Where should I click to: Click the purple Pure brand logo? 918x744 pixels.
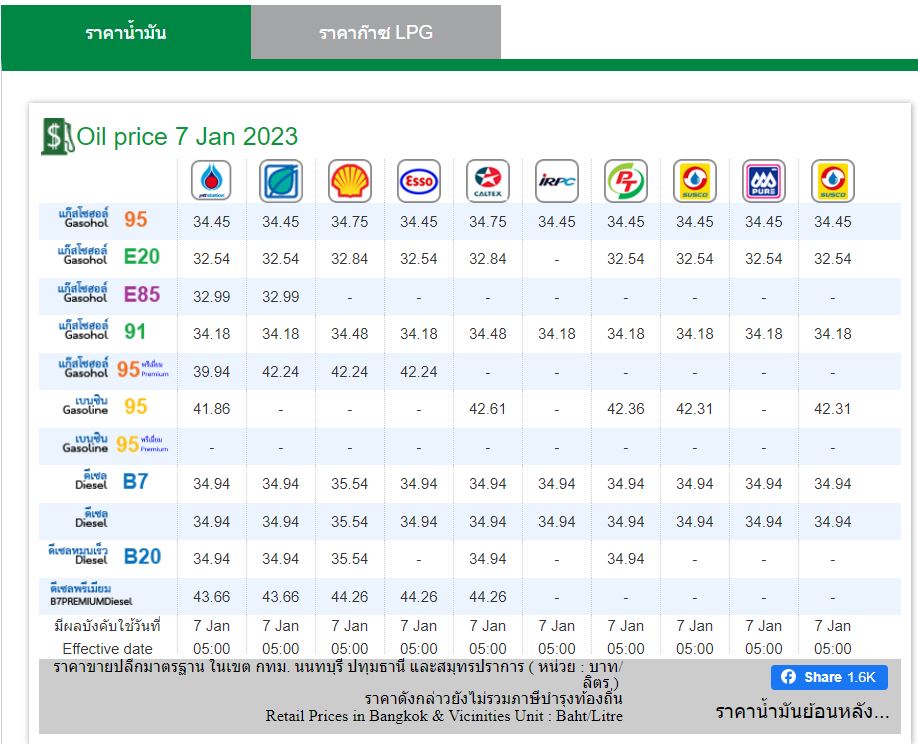[x=764, y=181]
